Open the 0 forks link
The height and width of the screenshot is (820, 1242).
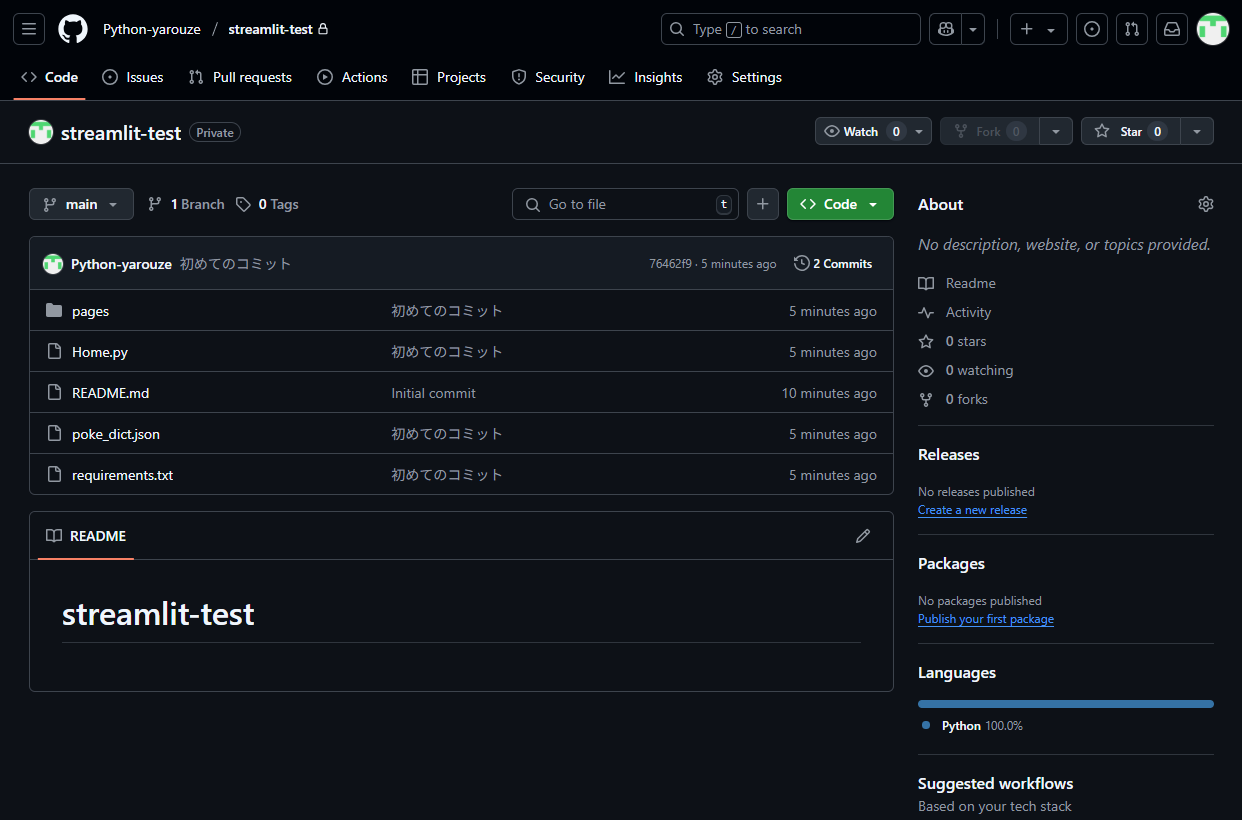pos(953,399)
